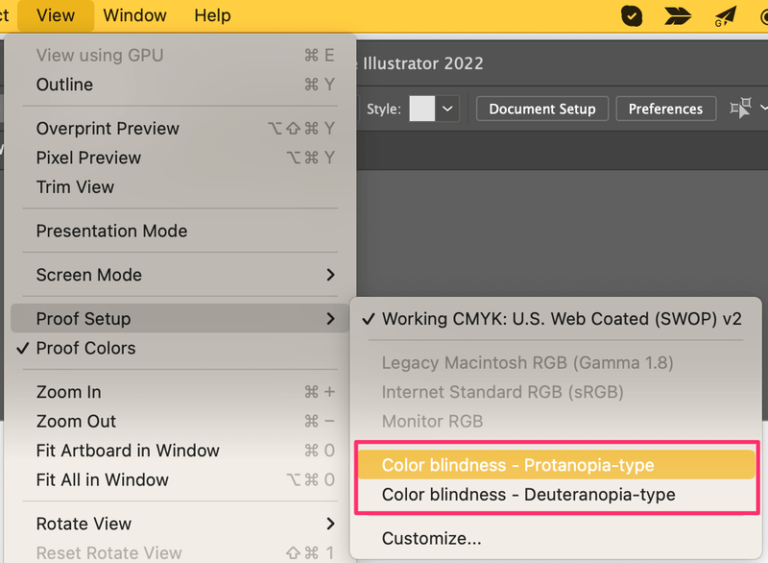Open the Help menu
Image resolution: width=768 pixels, height=563 pixels.
coord(212,15)
